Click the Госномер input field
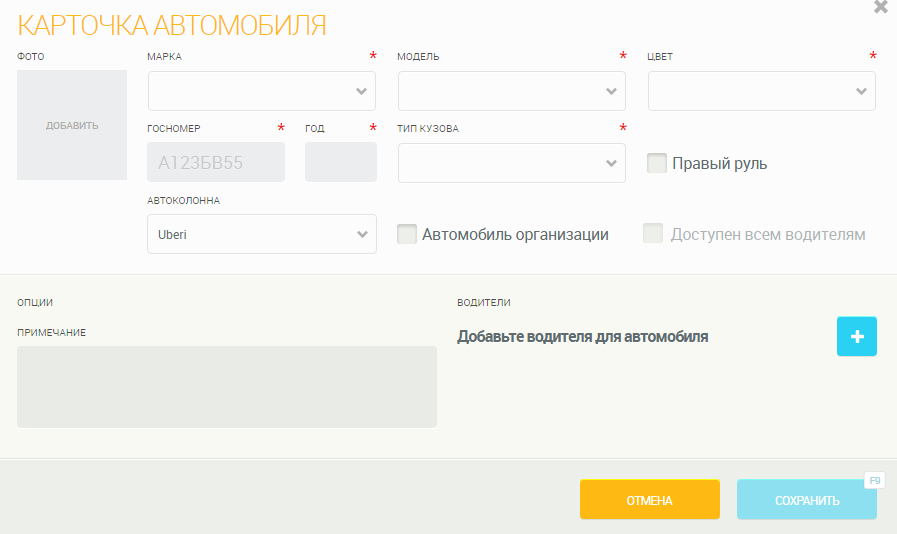Screen dimensions: 897x534 [x=215, y=162]
